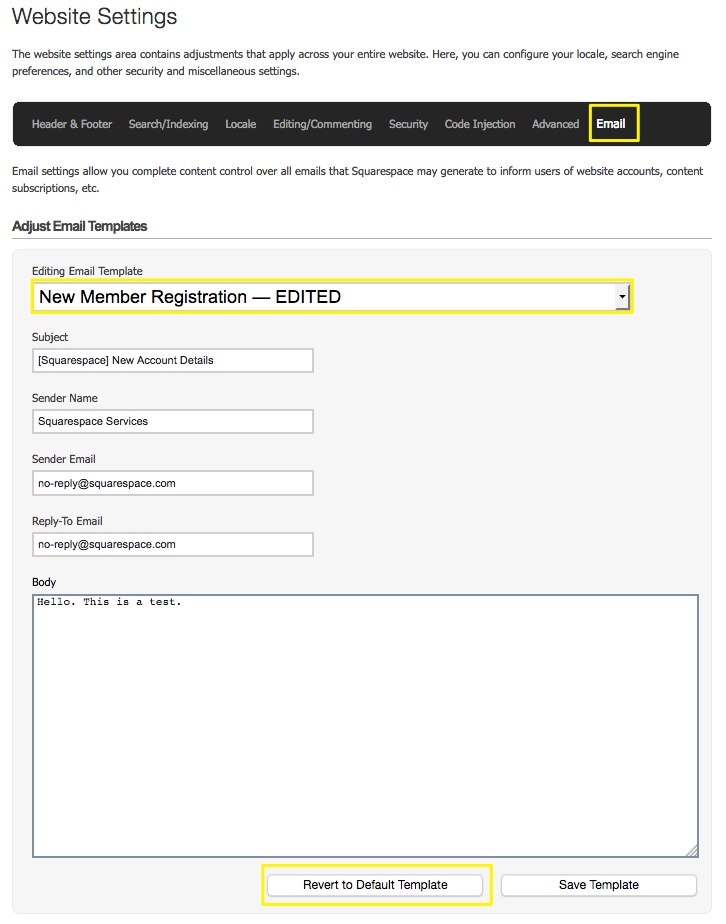Image resolution: width=726 pixels, height=924 pixels.
Task: Open the Header & Footer tab
Action: [x=72, y=124]
